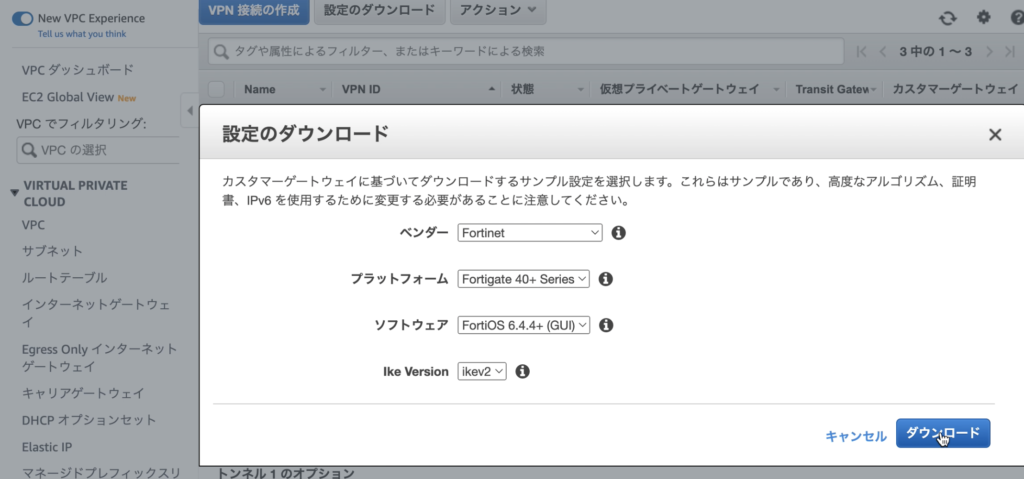This screenshot has height=479, width=1024.
Task: Collapse the VIRTUAL PRIVATE CLOUD section
Action: pyautogui.click(x=14, y=193)
